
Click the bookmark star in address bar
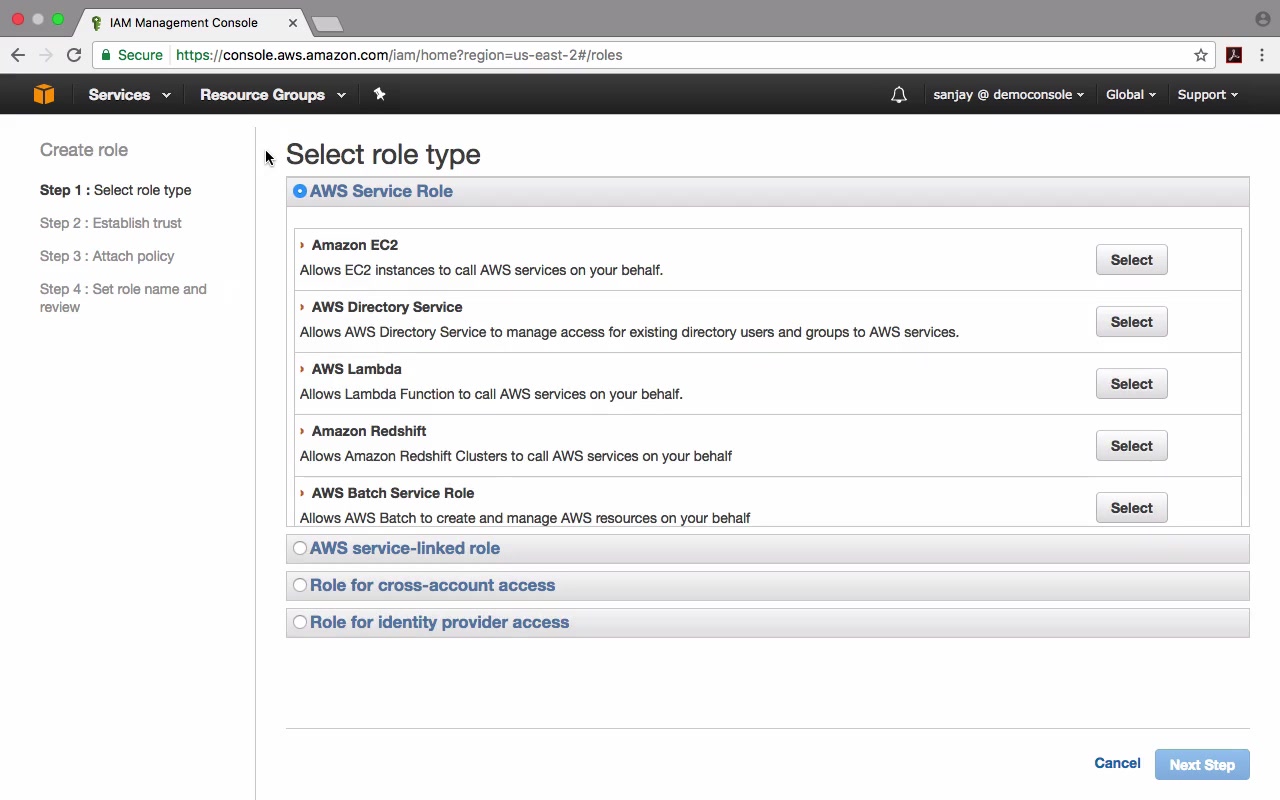pyautogui.click(x=1201, y=55)
